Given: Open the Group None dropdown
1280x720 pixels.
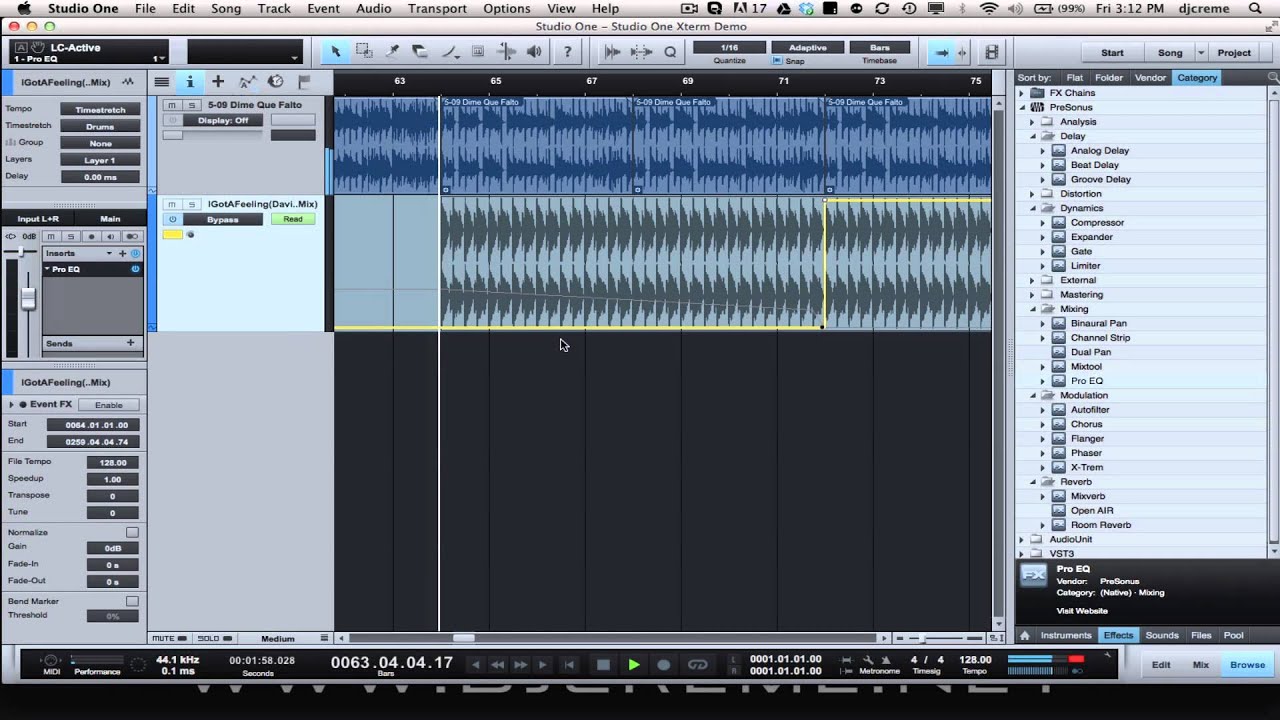Looking at the screenshot, I should (100, 143).
